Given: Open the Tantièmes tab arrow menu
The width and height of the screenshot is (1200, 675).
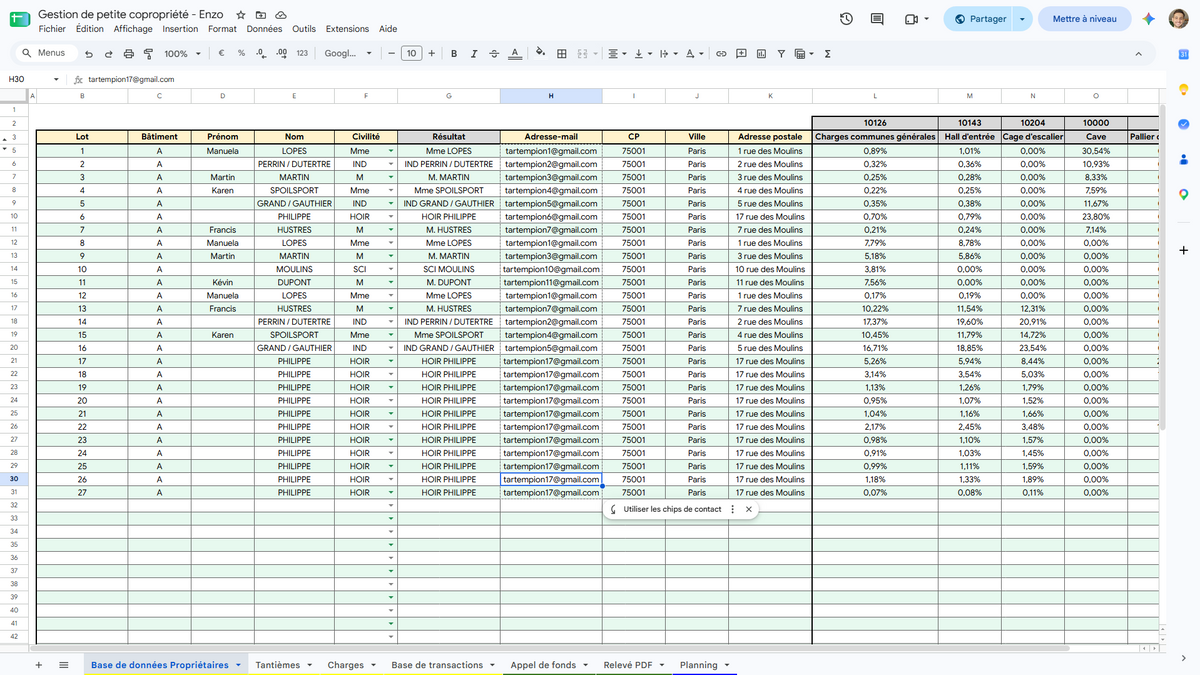Looking at the screenshot, I should [310, 665].
